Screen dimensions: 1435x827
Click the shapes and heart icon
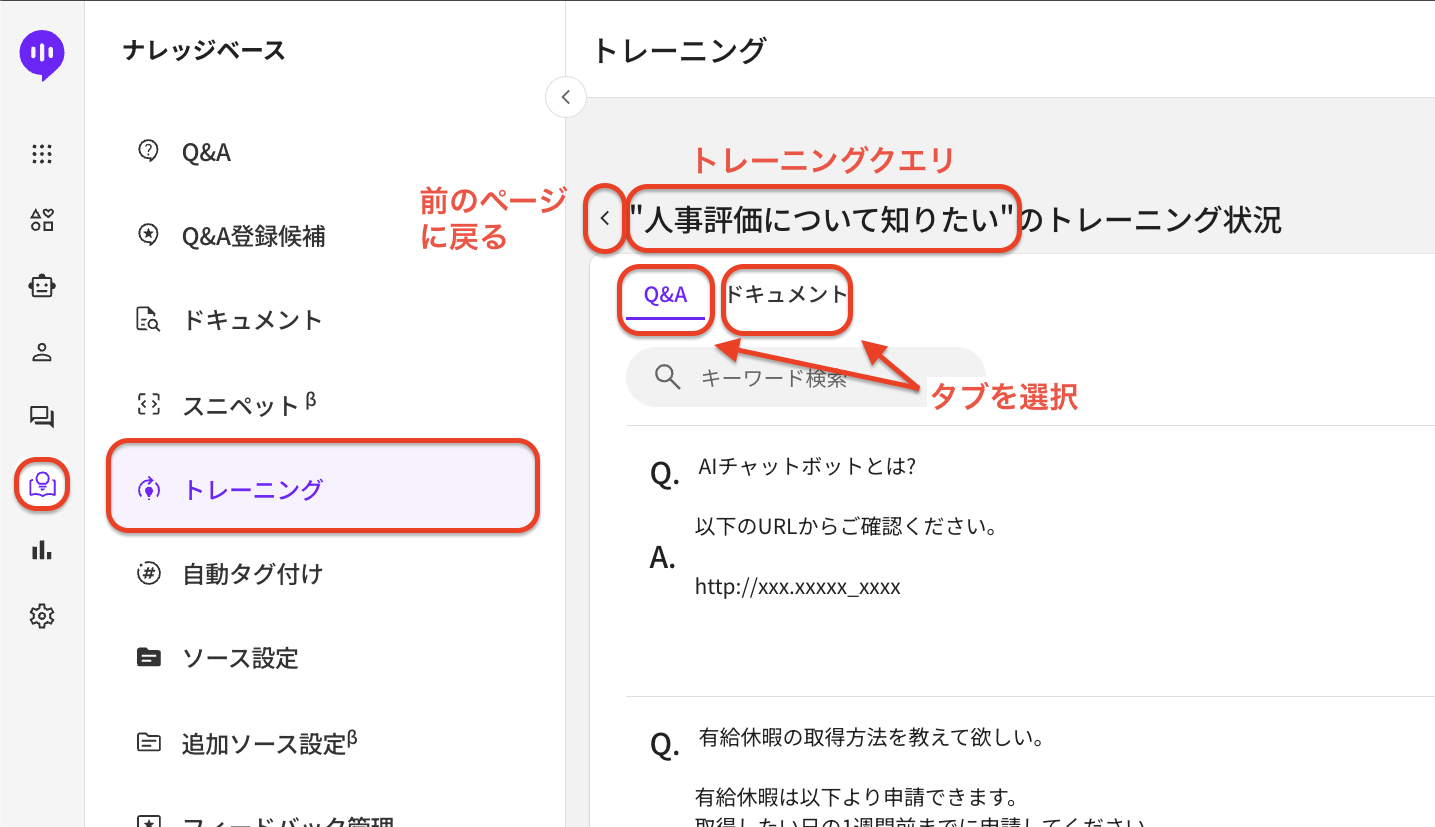(x=42, y=220)
